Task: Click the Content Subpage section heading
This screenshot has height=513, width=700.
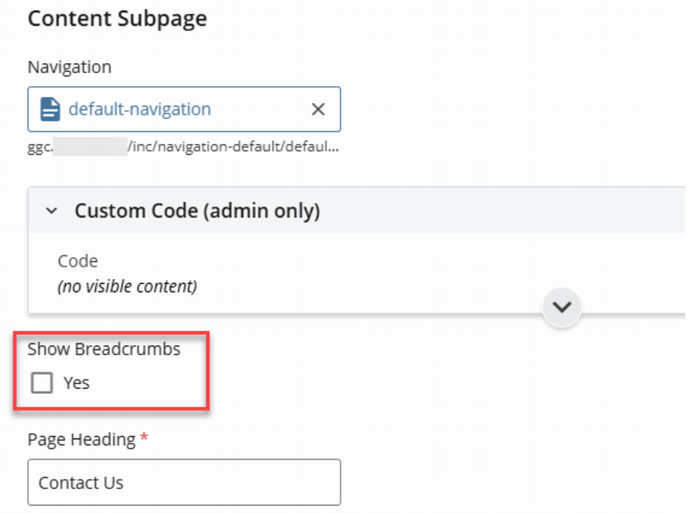Action: 117,19
